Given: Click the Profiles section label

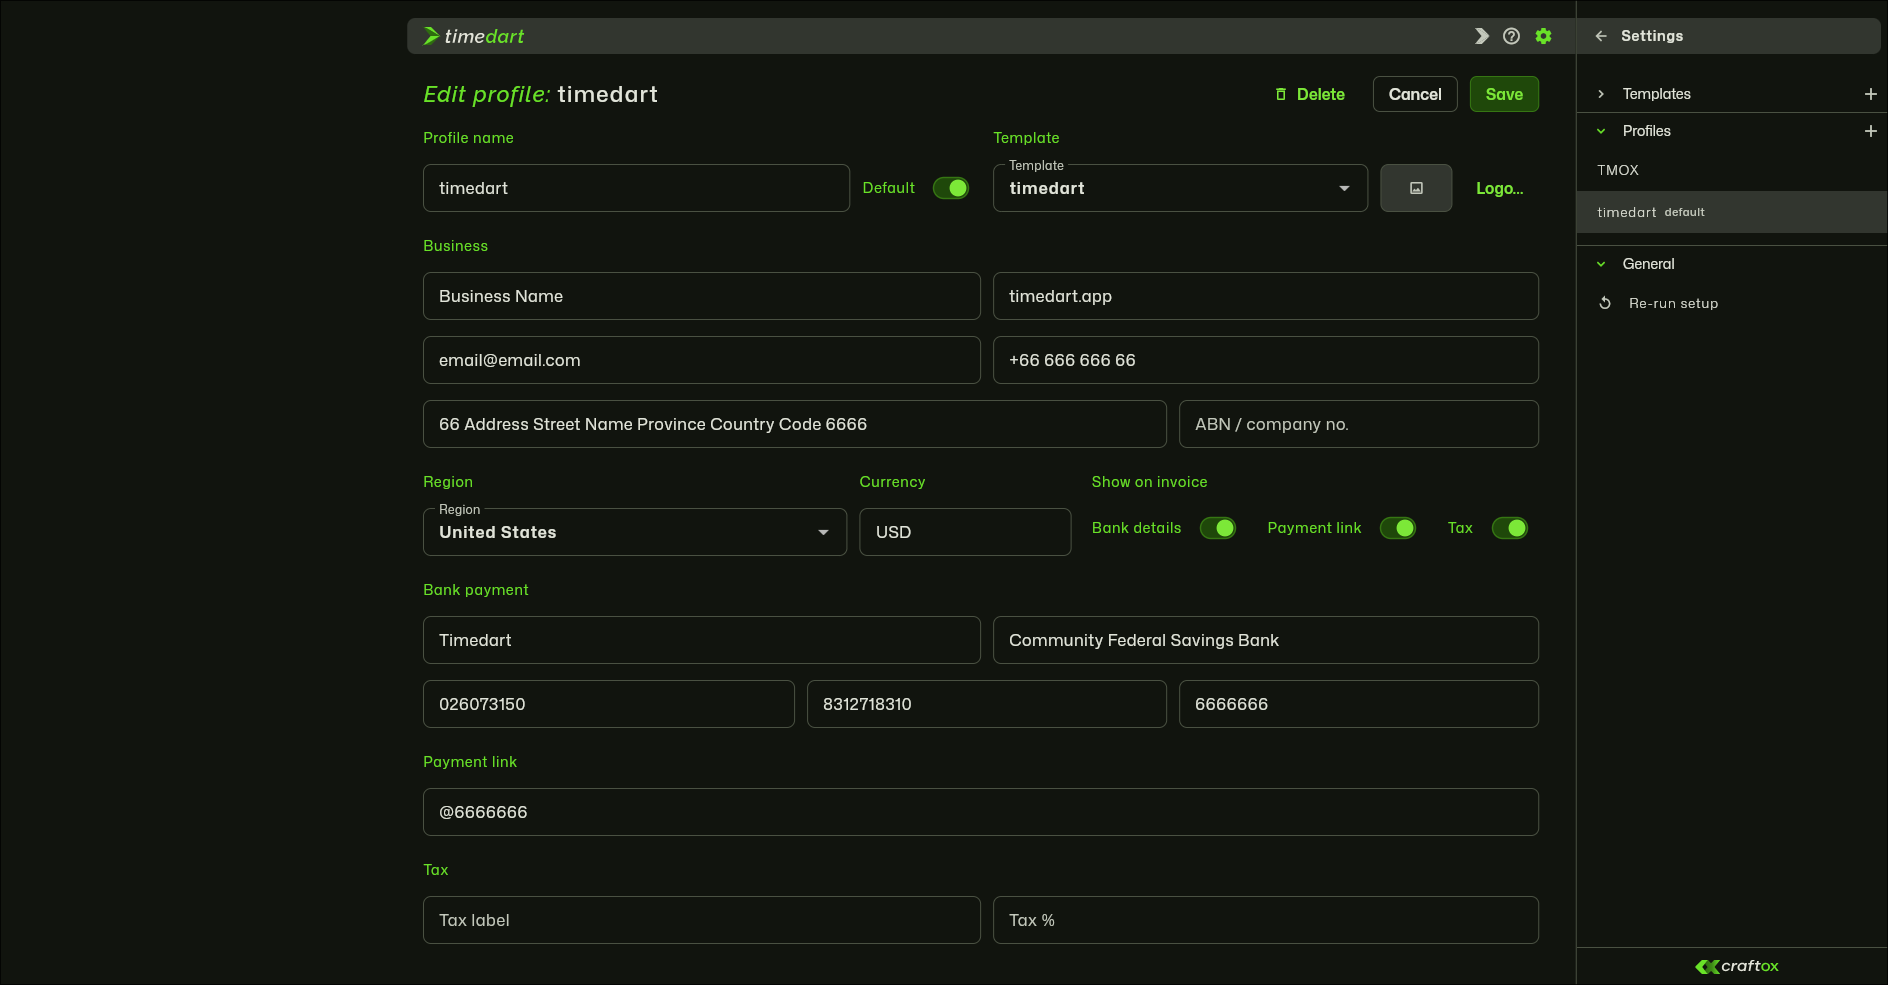Looking at the screenshot, I should pyautogui.click(x=1646, y=131).
